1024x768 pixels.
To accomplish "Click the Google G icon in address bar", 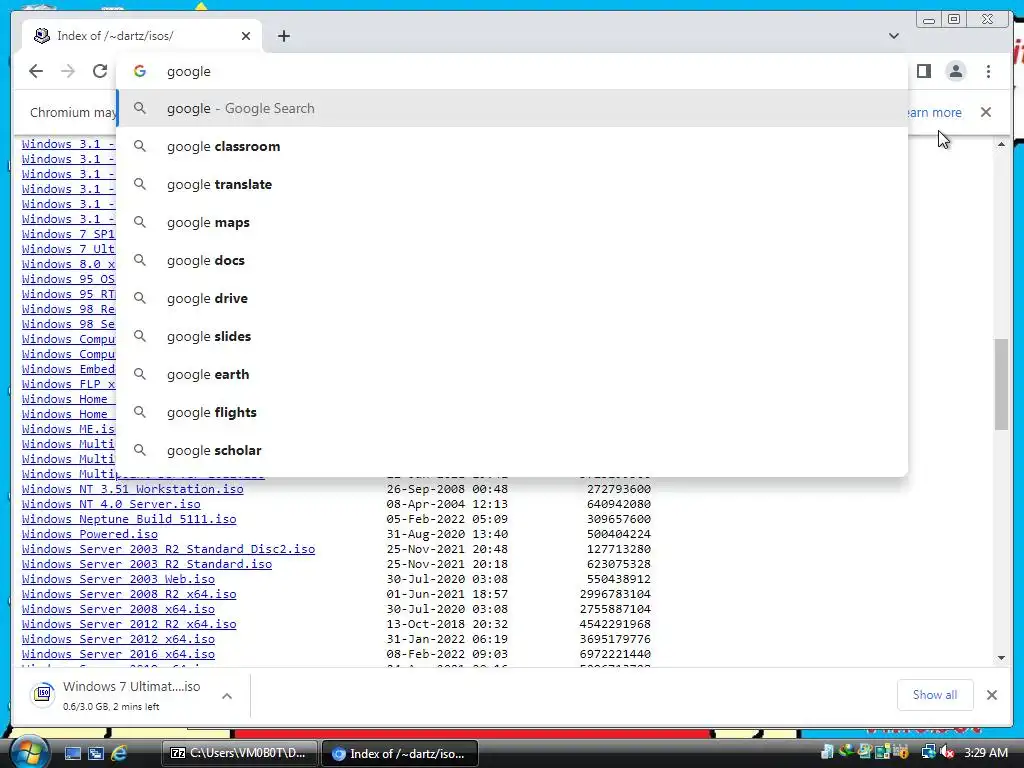I will click(x=140, y=71).
